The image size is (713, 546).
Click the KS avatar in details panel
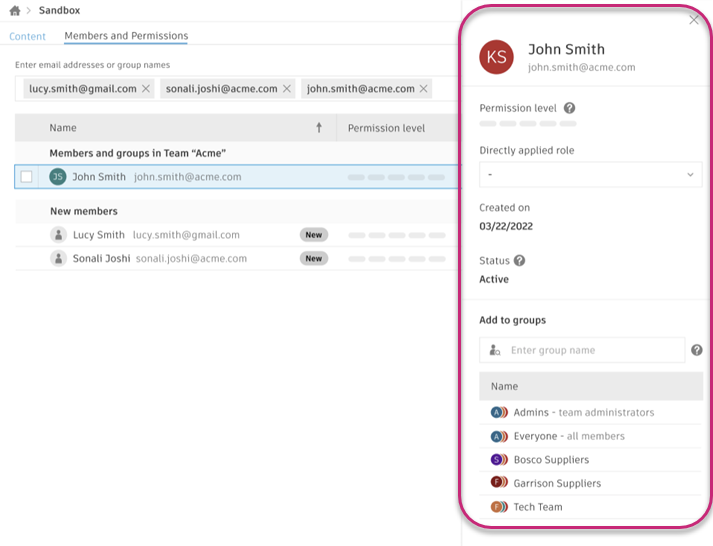[497, 57]
